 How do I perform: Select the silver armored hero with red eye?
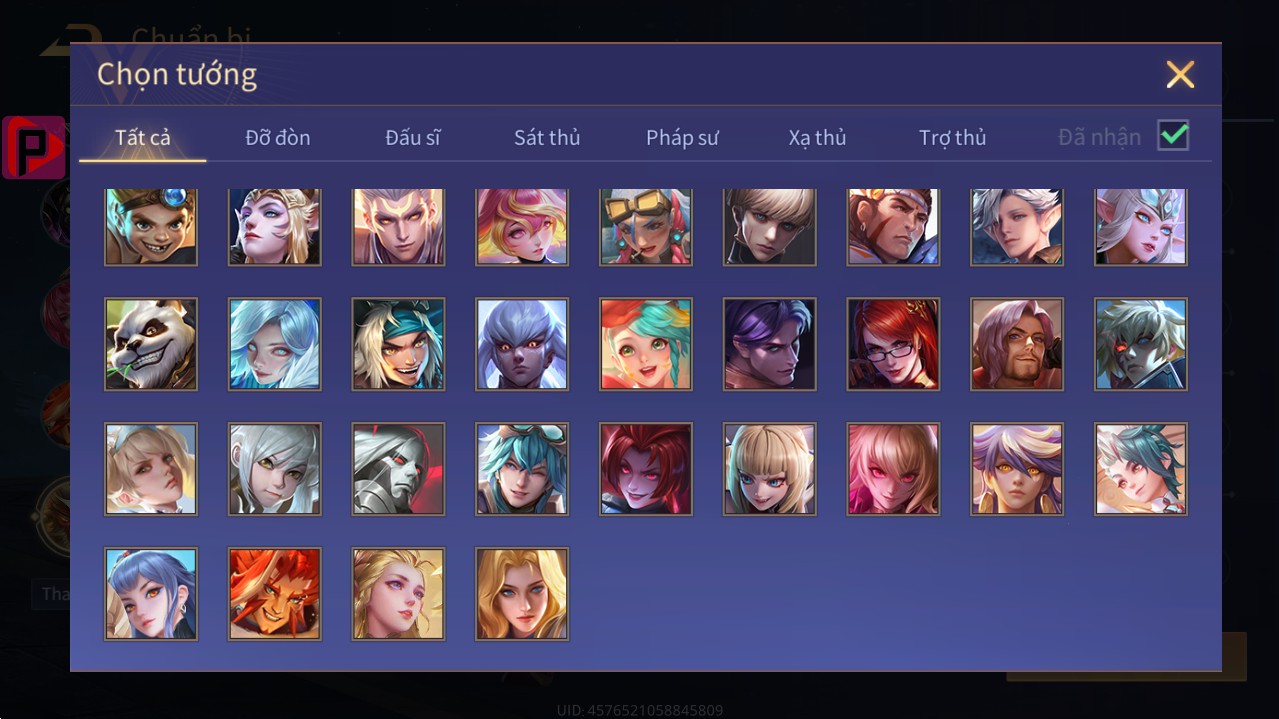[398, 469]
